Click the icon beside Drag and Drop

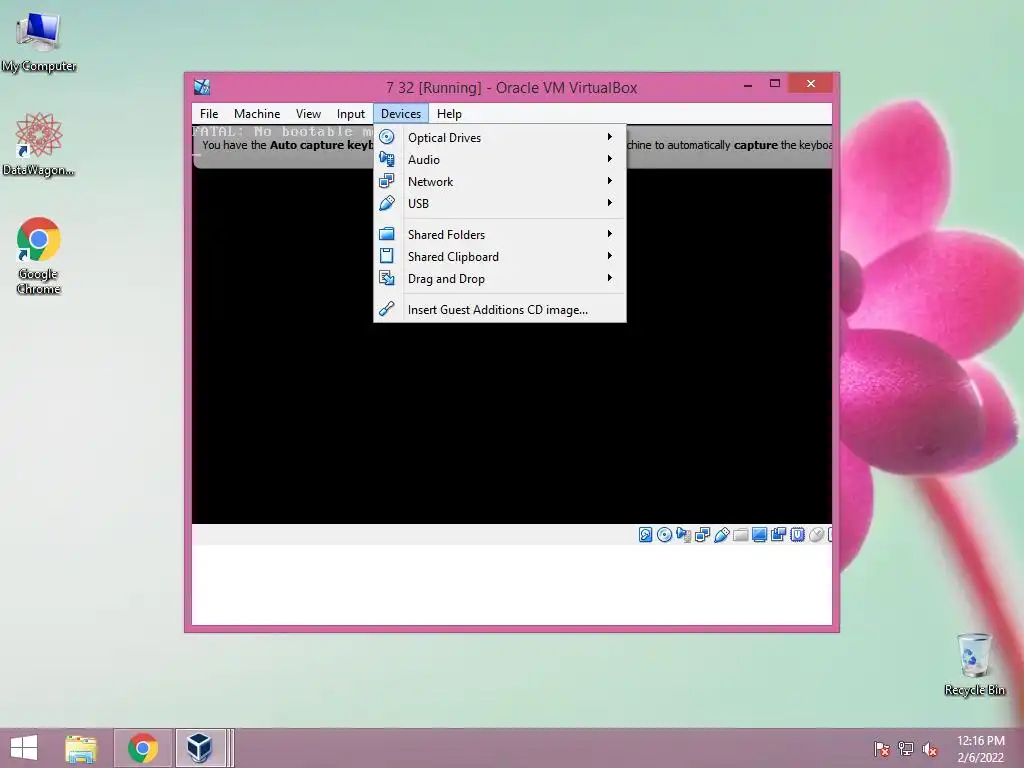click(387, 278)
